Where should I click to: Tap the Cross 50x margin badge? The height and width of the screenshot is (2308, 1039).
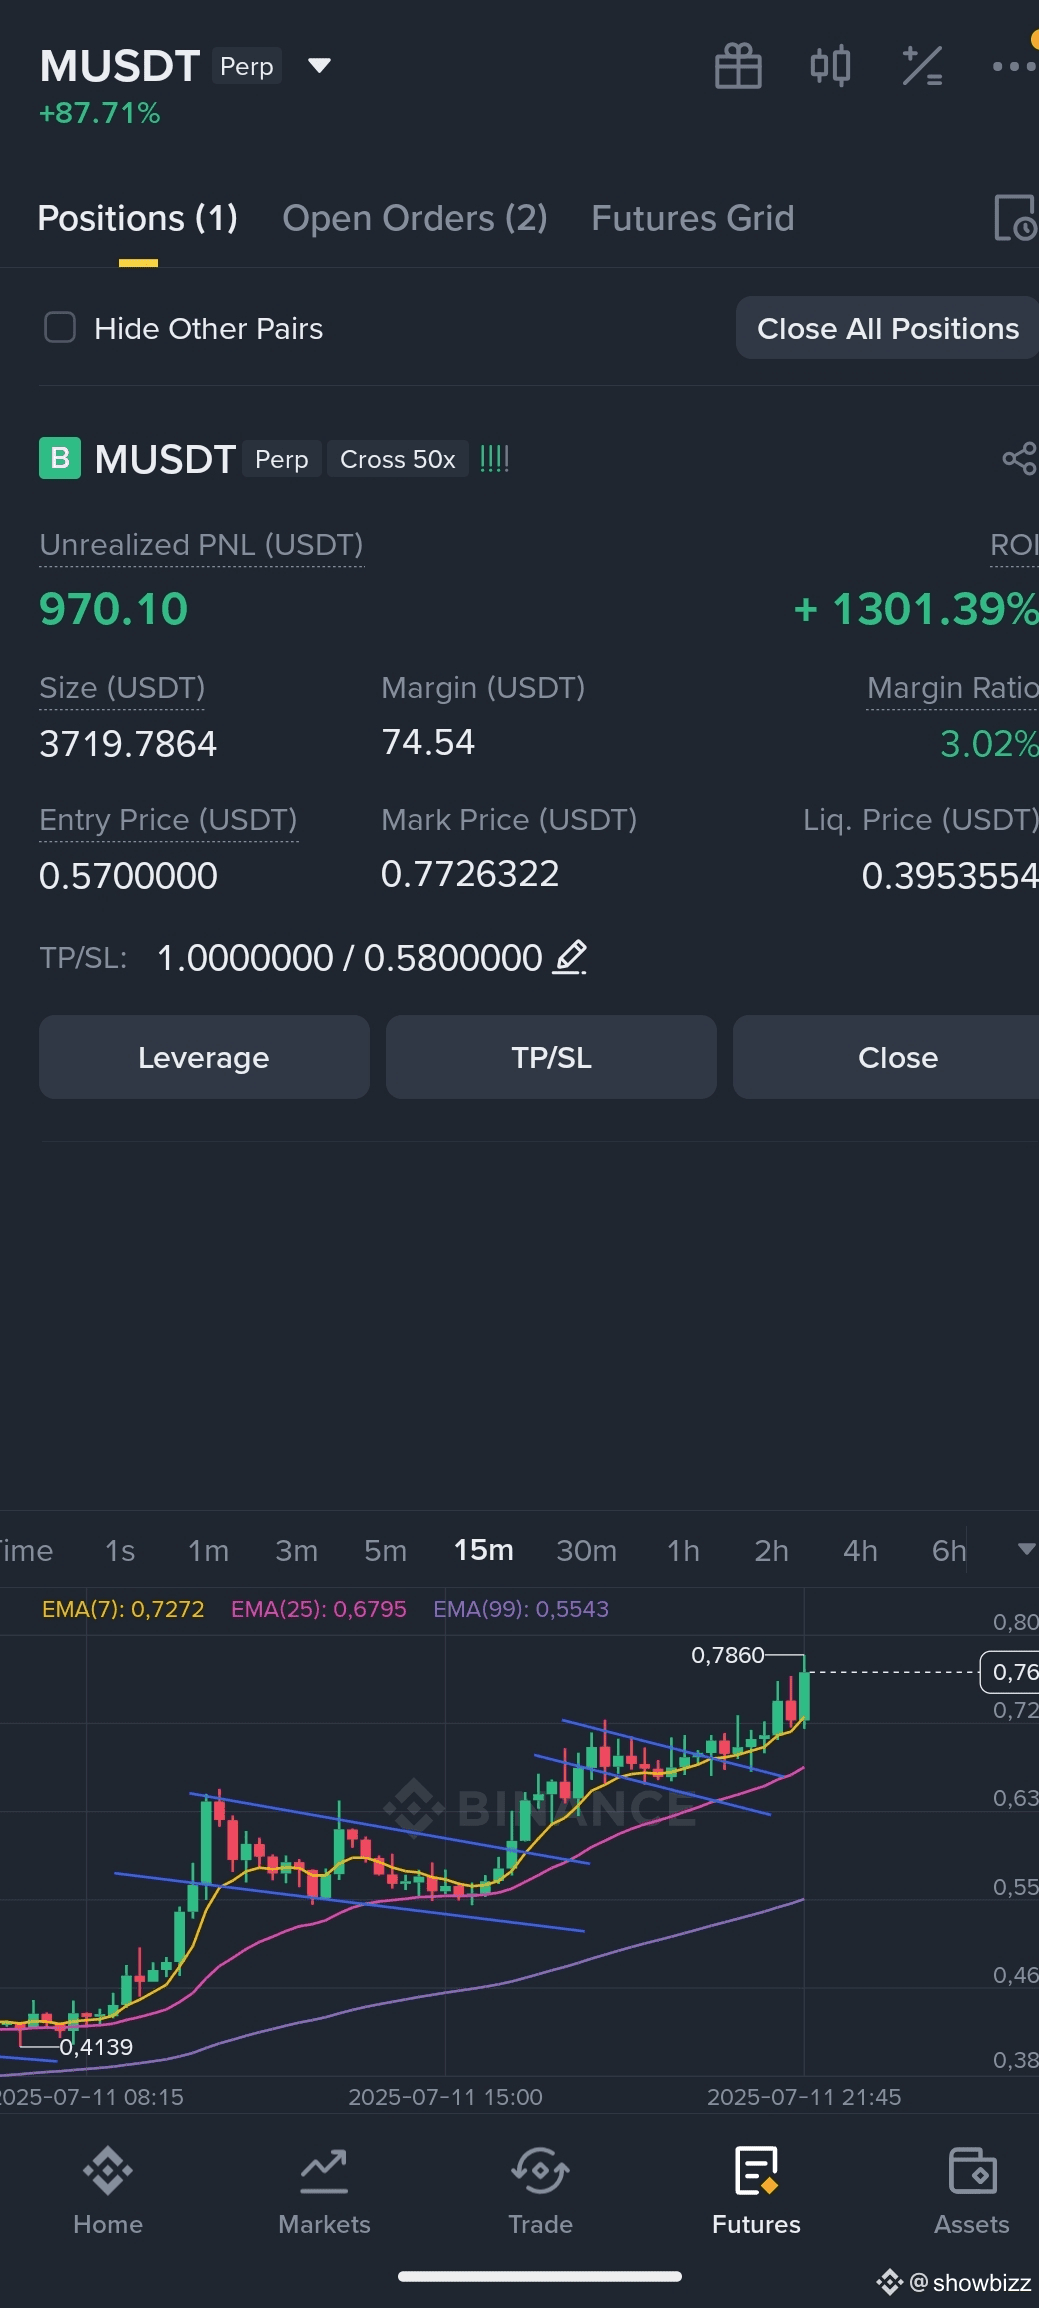(398, 459)
